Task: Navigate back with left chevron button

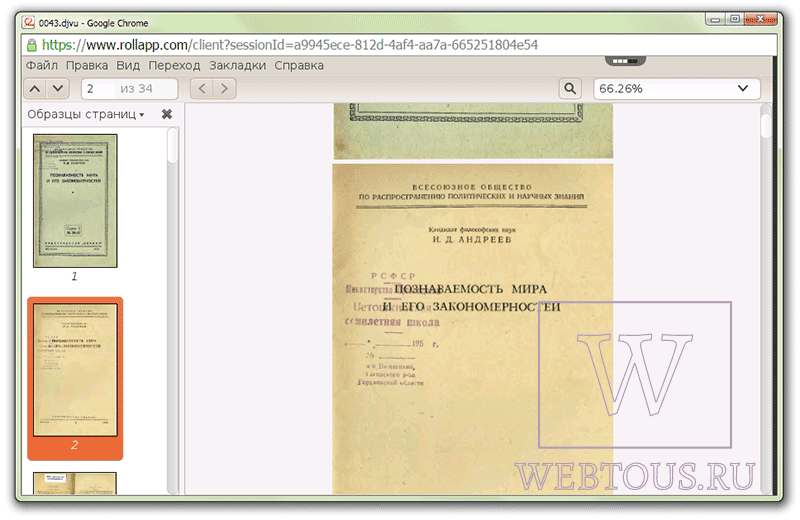Action: (x=202, y=89)
